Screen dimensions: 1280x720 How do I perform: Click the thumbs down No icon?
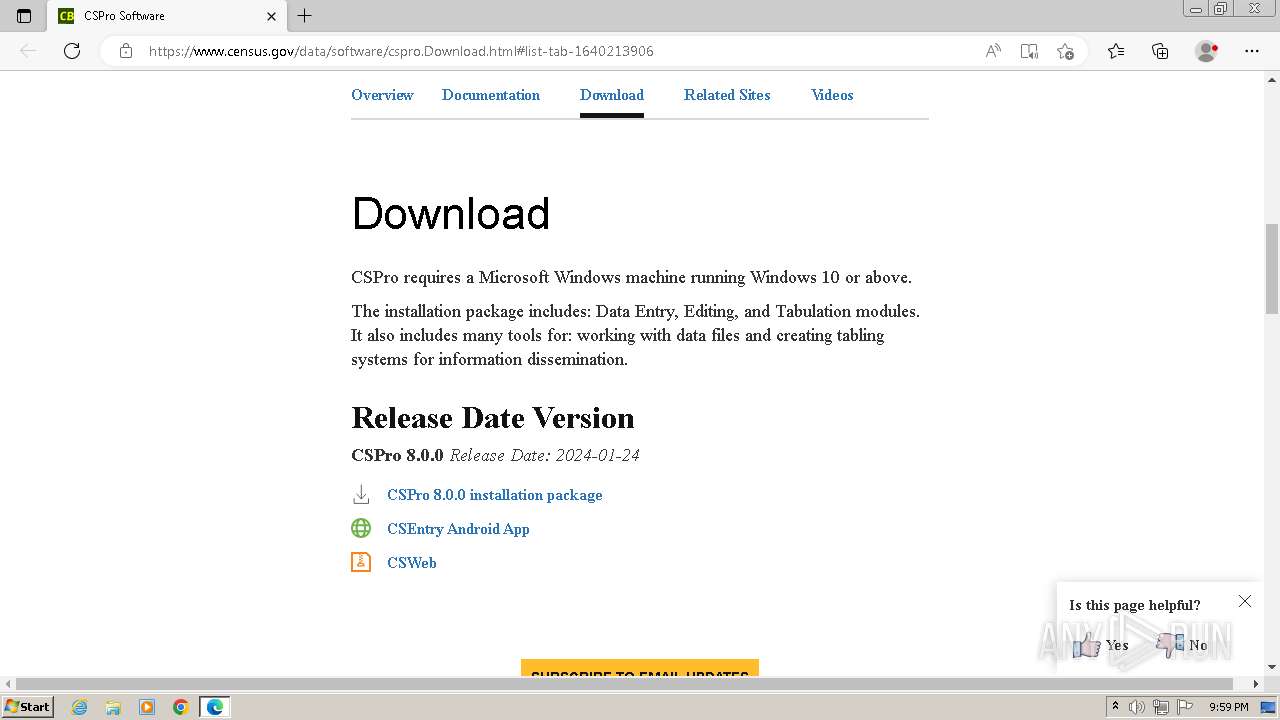click(x=1170, y=645)
